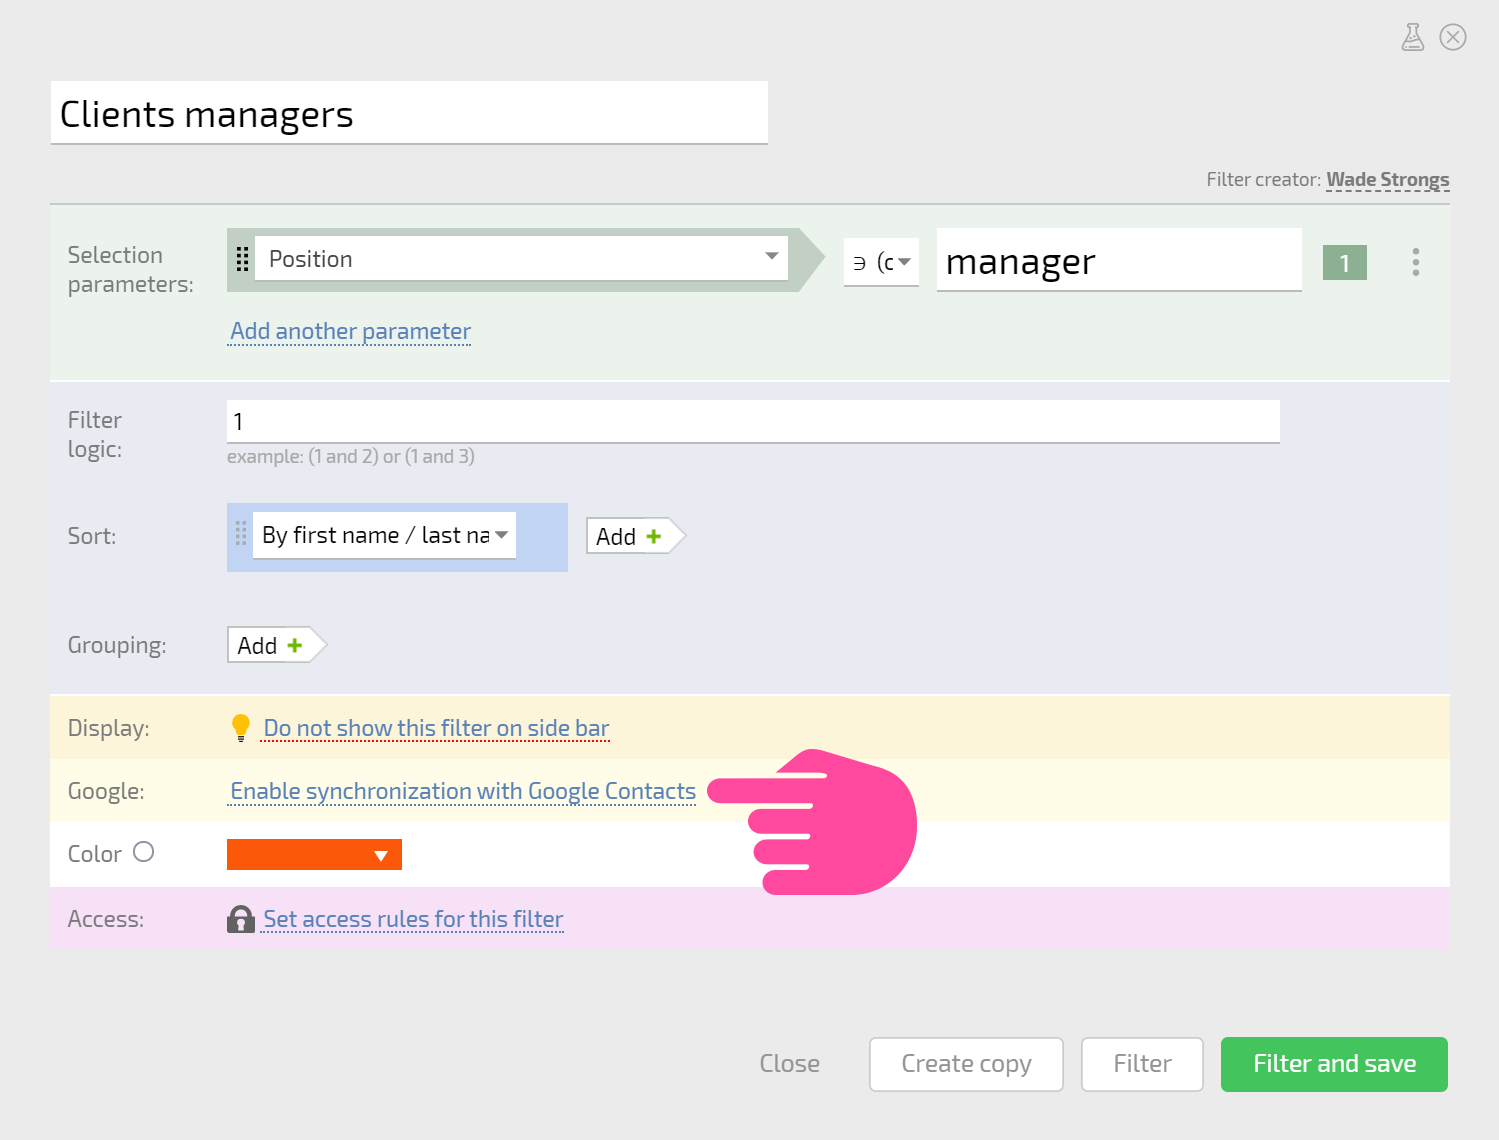Open the Position parameter dropdown
Image resolution: width=1499 pixels, height=1140 pixels.
coord(521,258)
